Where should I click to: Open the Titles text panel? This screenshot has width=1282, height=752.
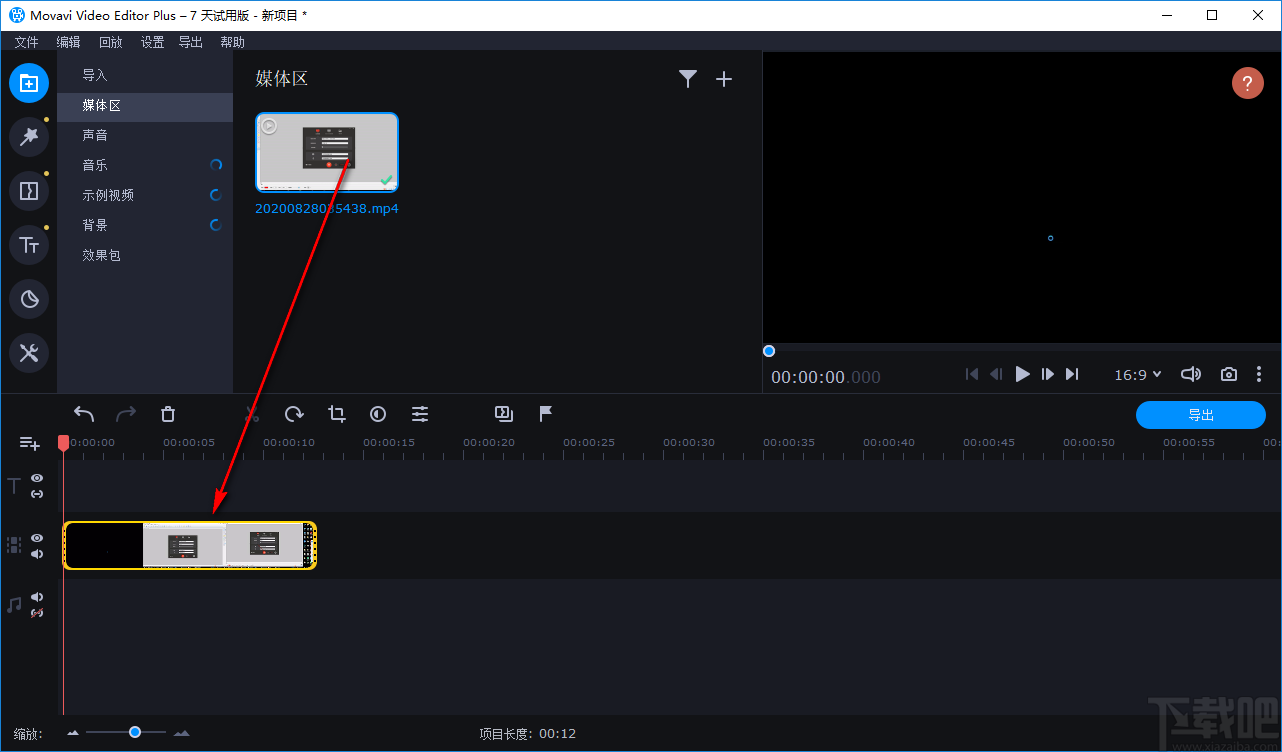tap(29, 245)
